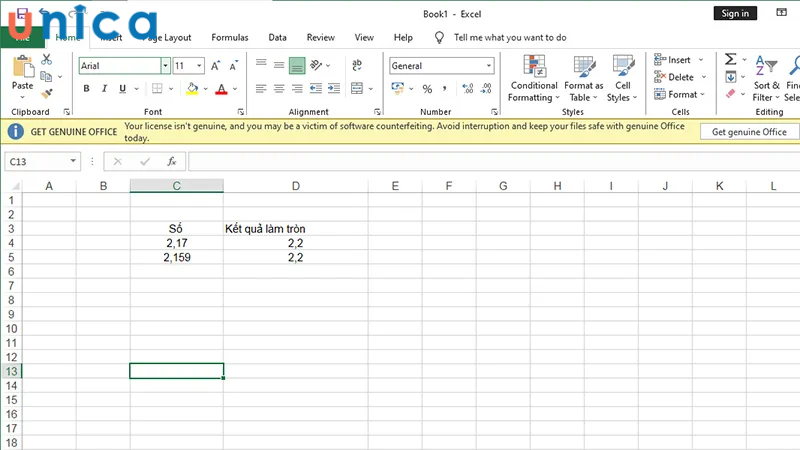Image resolution: width=800 pixels, height=450 pixels.
Task: Click the AutoSum sigma icon
Action: [x=730, y=60]
